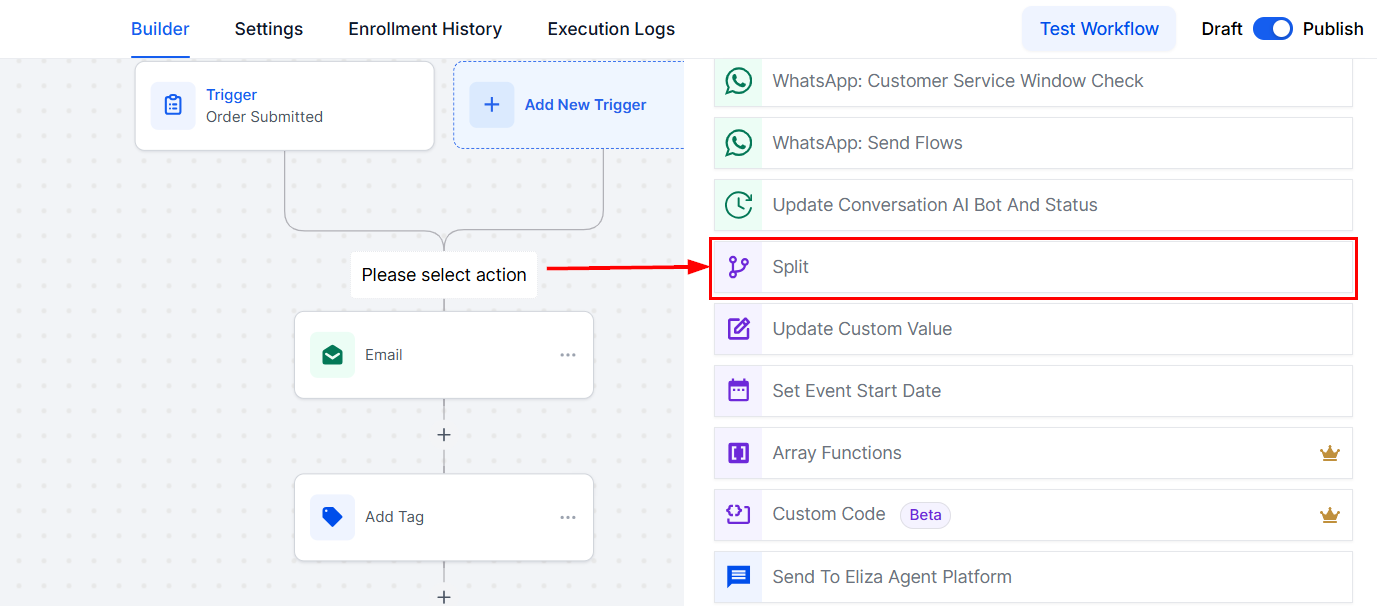Click the Update Custom Value pencil icon

(739, 329)
